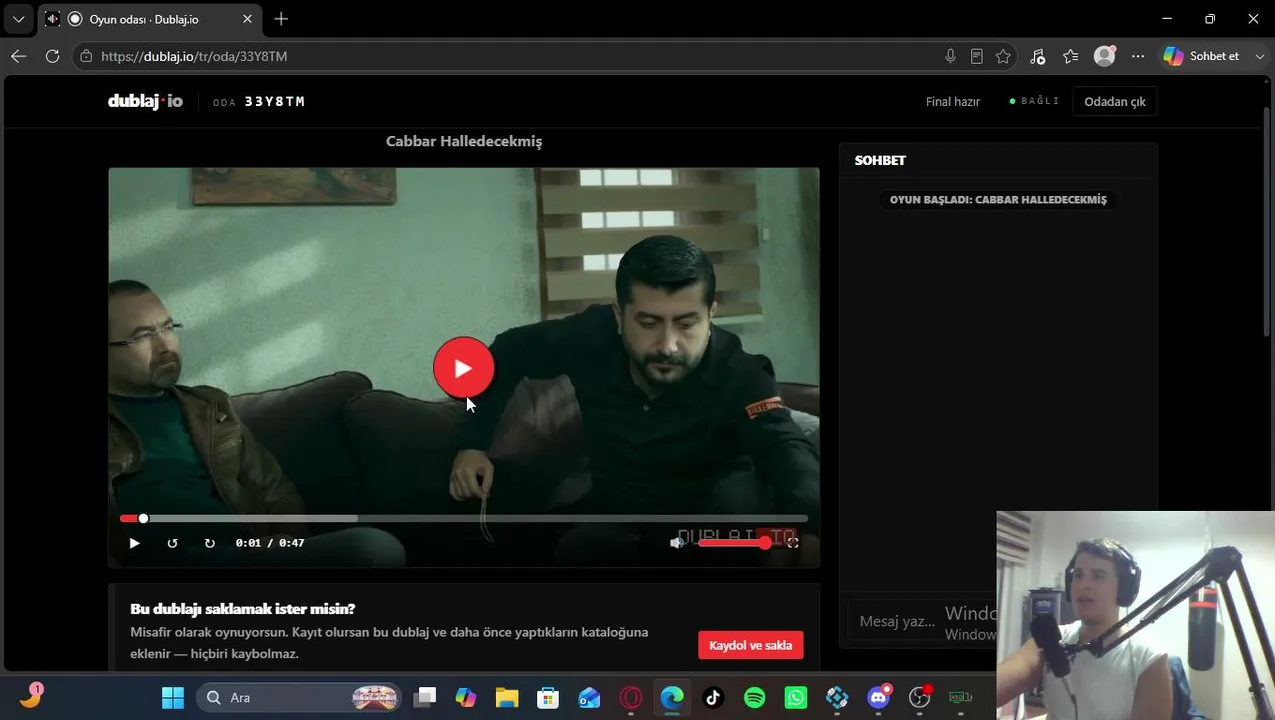Click the progress bar's white playhead knob
Image resolution: width=1275 pixels, height=720 pixels.
pos(143,518)
